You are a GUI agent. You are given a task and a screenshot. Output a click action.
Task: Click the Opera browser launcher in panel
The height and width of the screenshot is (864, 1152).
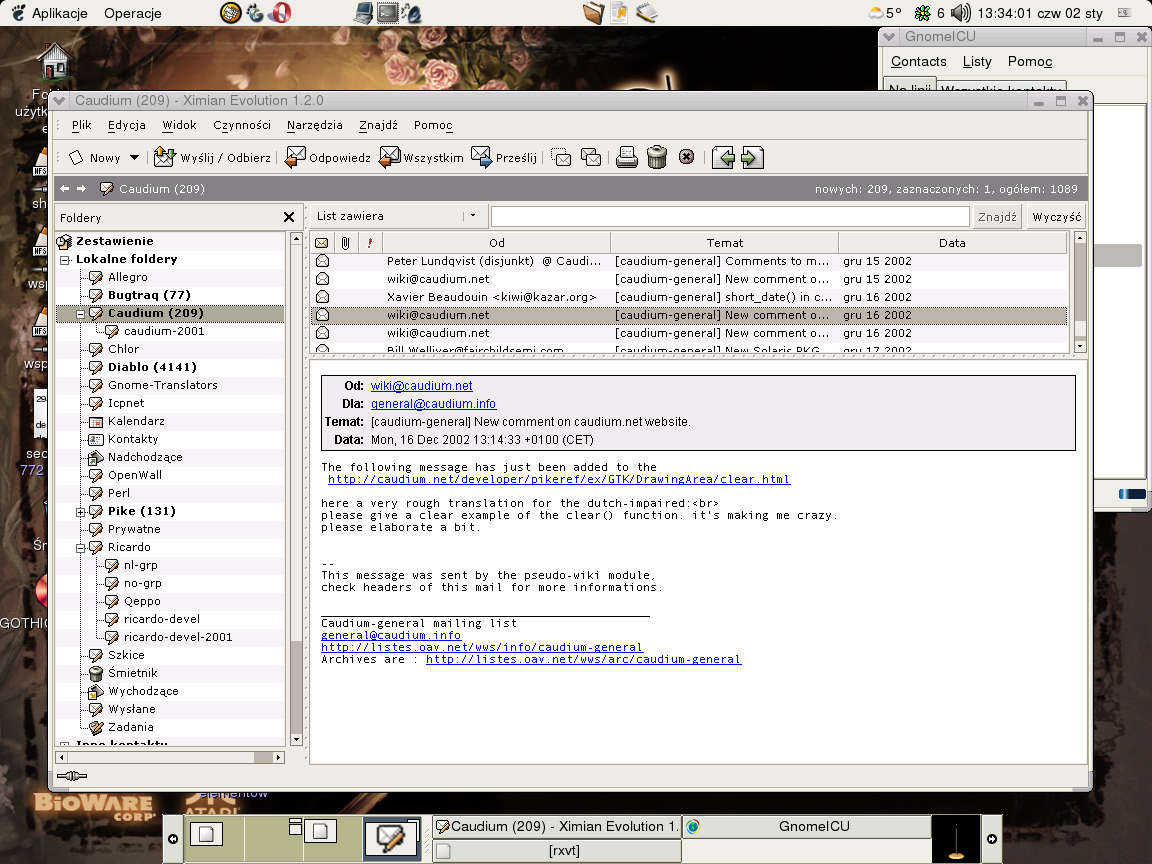tap(281, 12)
